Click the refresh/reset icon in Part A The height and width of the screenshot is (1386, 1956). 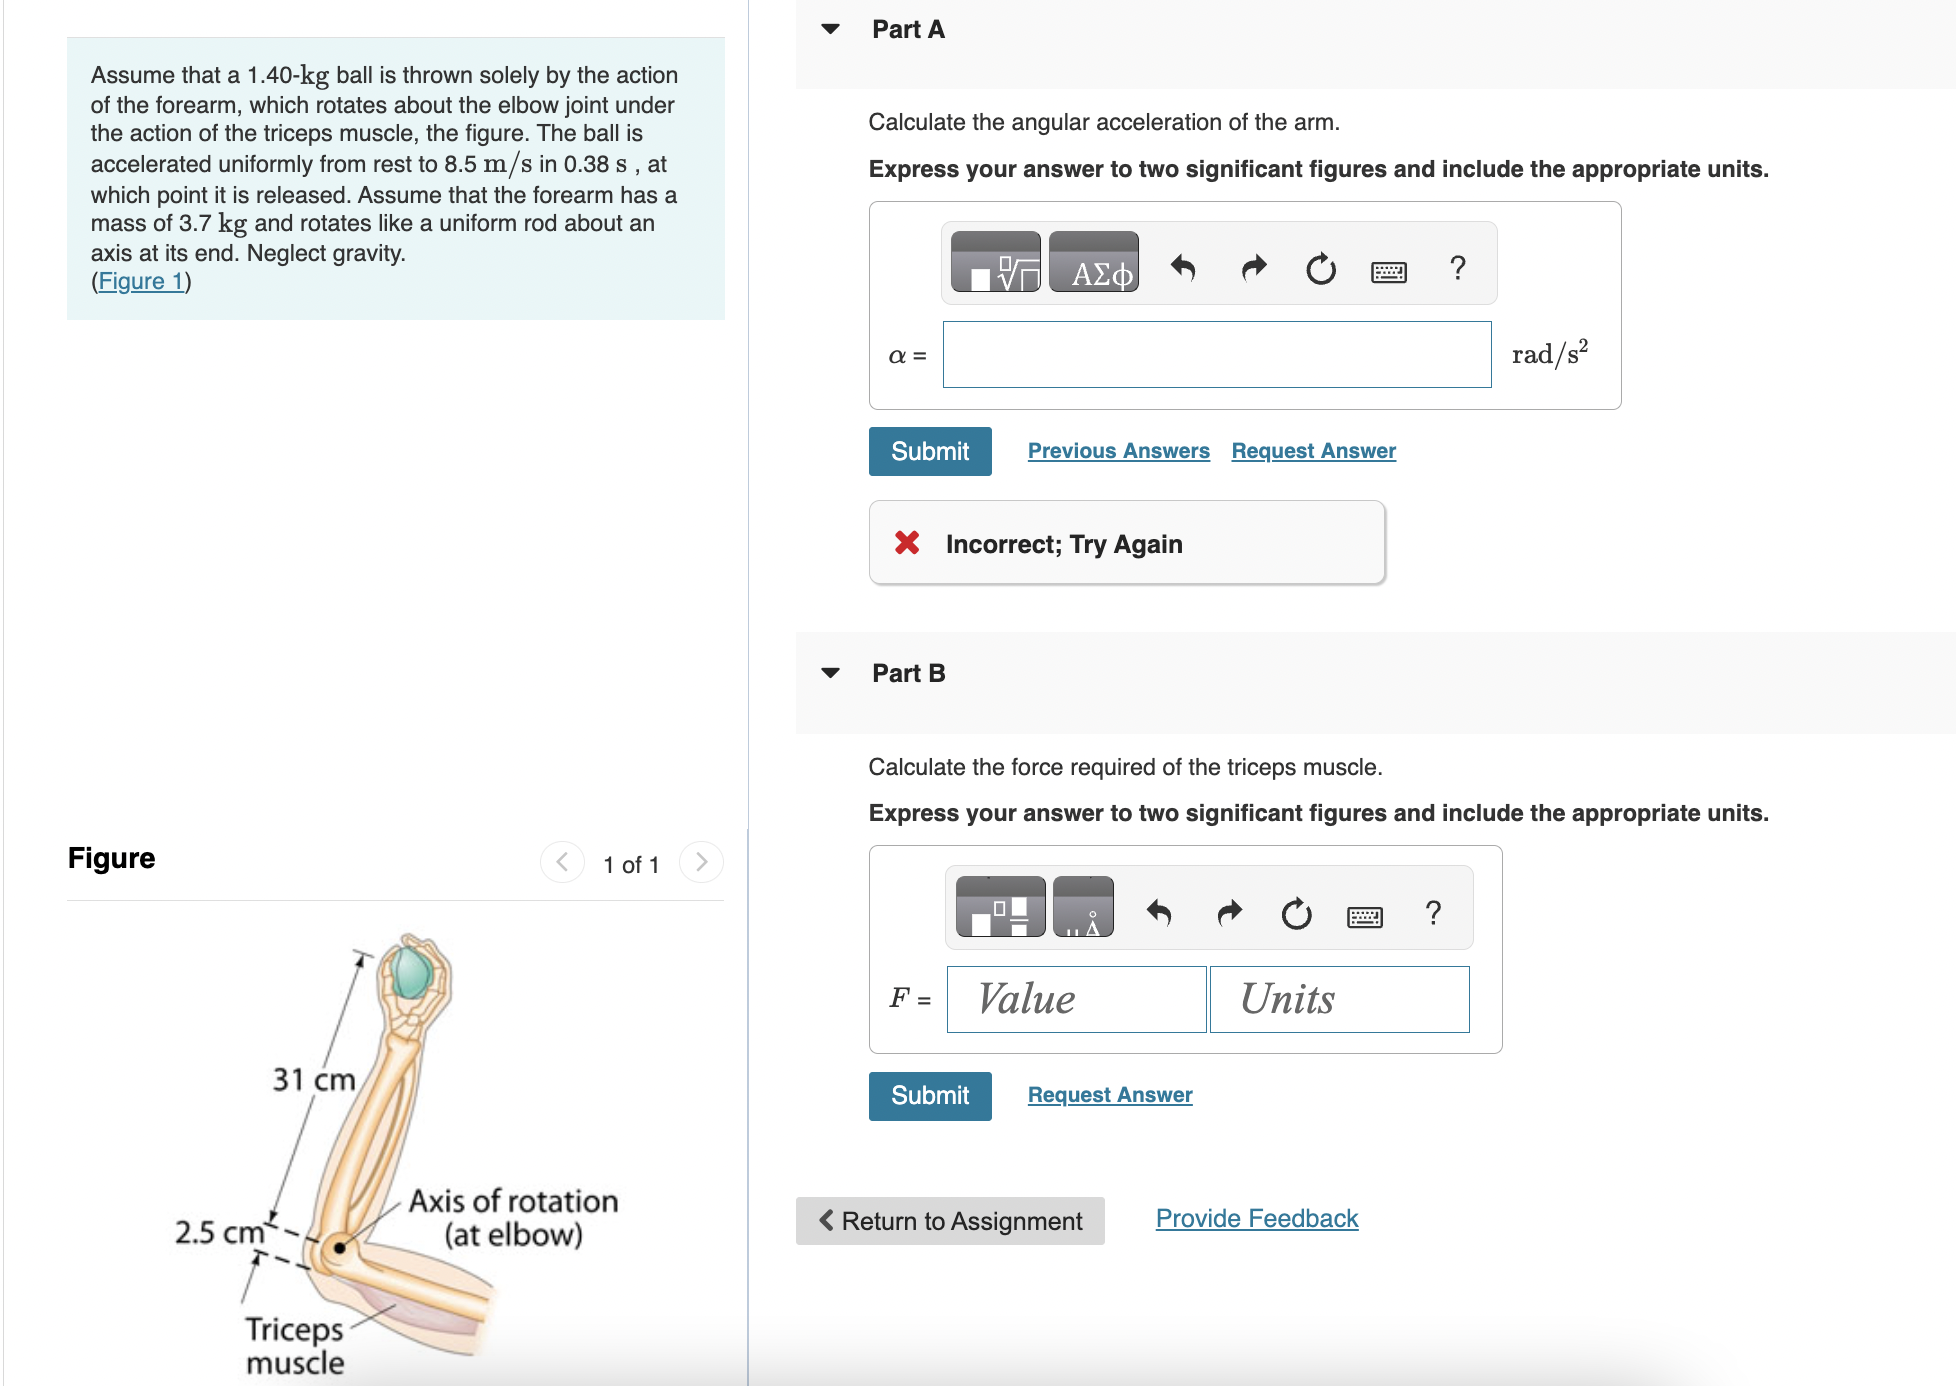(x=1318, y=272)
